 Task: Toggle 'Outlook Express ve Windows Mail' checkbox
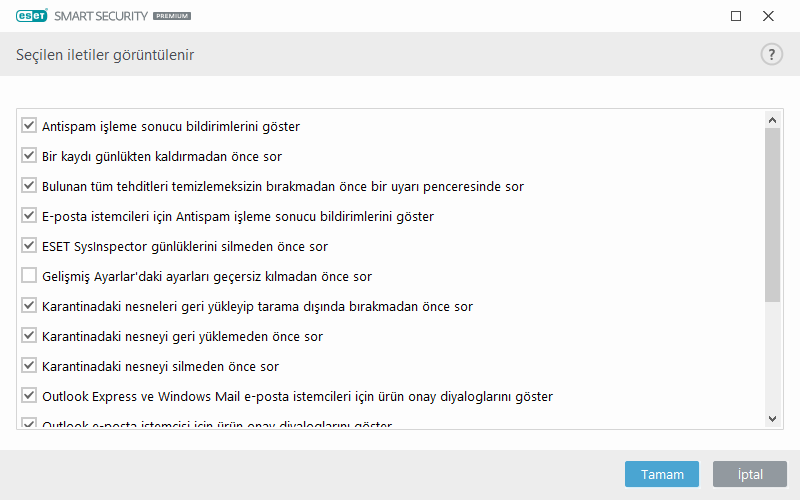[x=29, y=396]
